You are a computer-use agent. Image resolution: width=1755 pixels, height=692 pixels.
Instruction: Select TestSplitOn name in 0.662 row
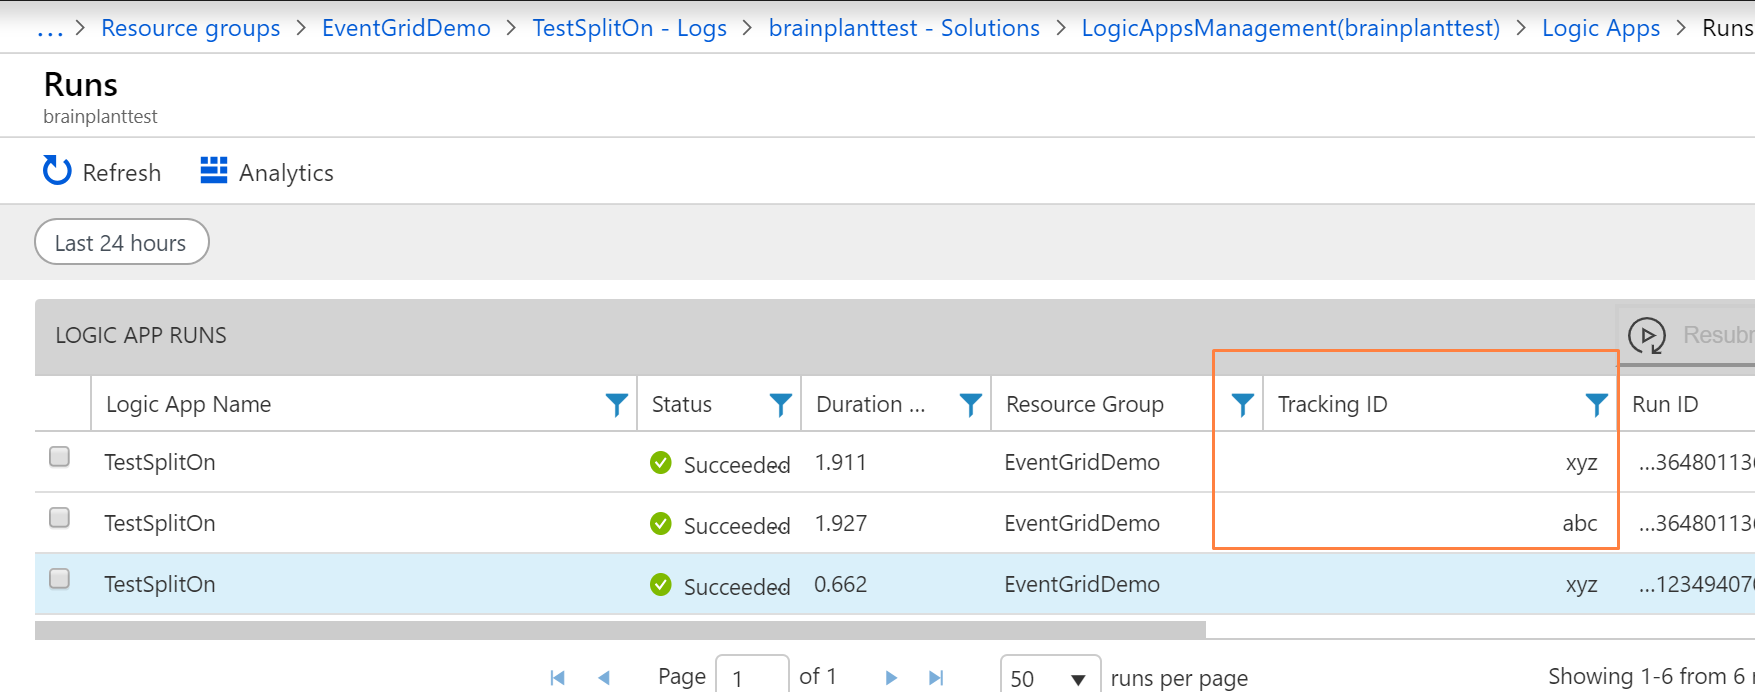point(160,584)
